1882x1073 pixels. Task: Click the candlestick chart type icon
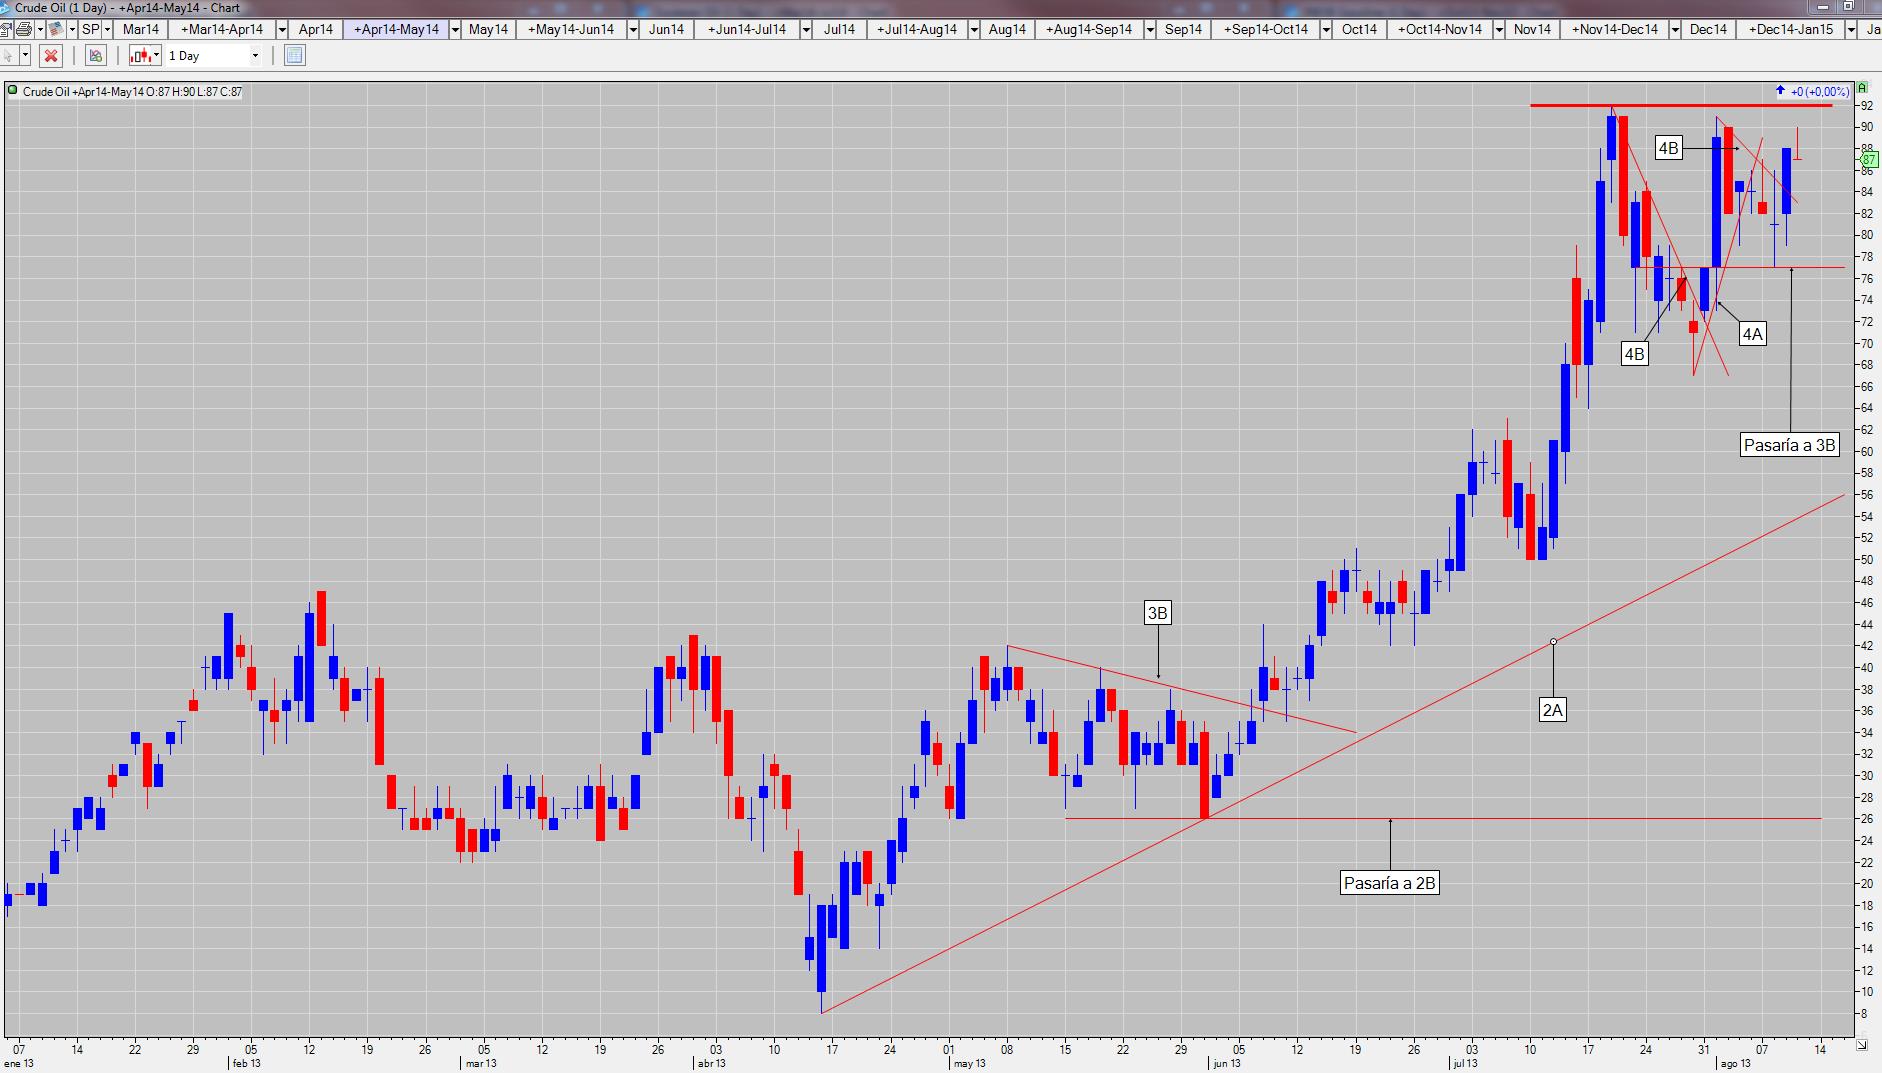[x=141, y=56]
